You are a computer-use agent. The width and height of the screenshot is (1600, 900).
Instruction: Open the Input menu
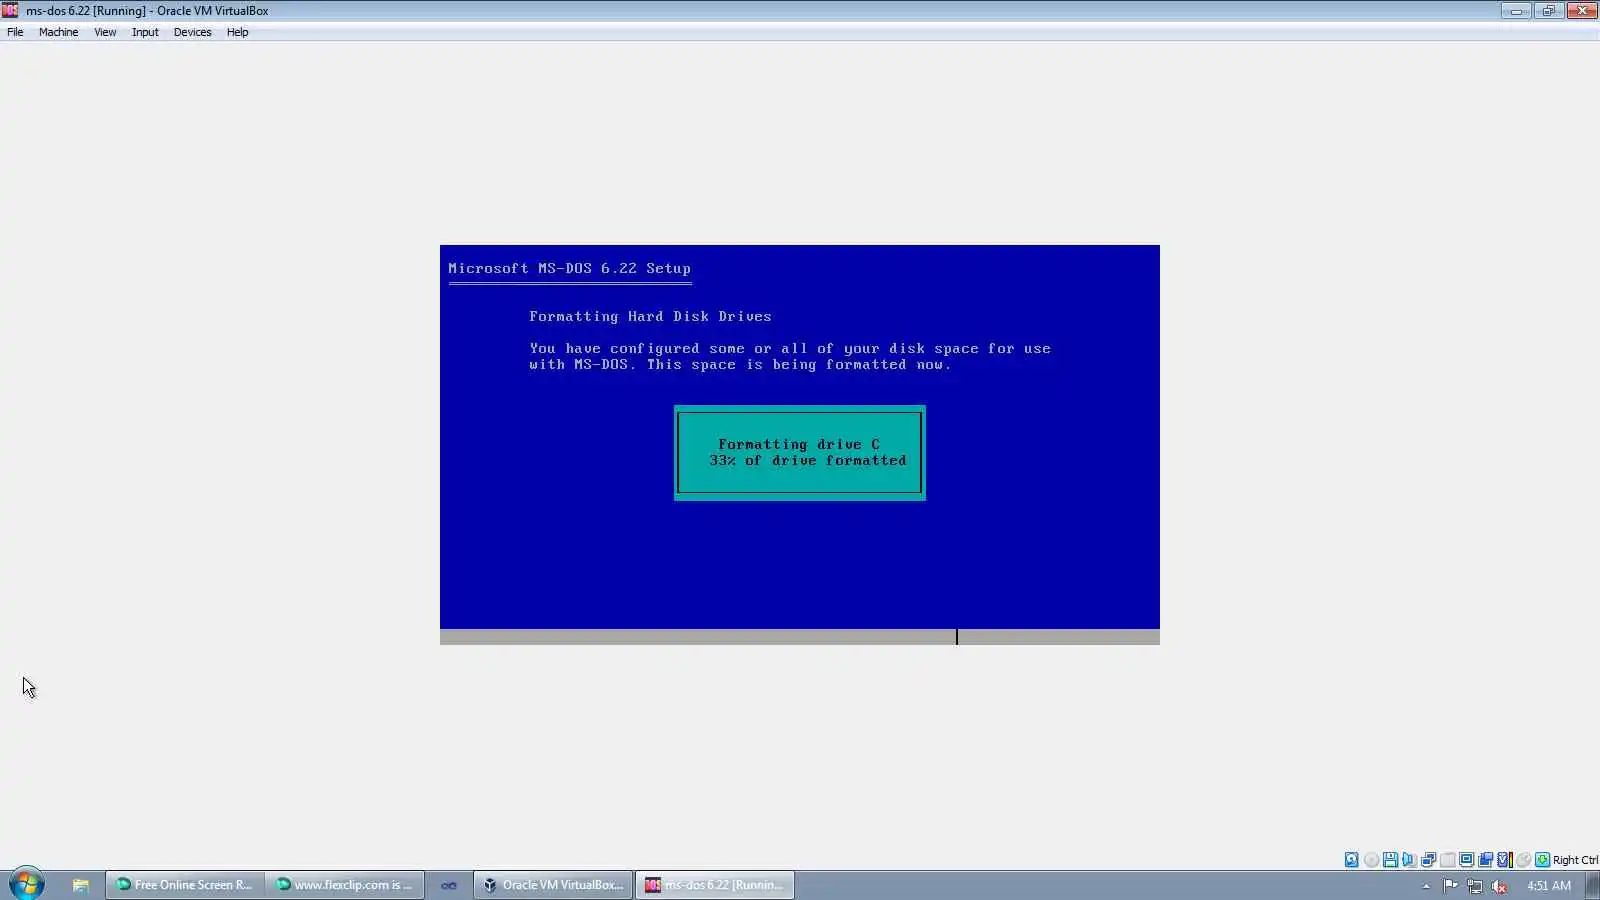145,32
